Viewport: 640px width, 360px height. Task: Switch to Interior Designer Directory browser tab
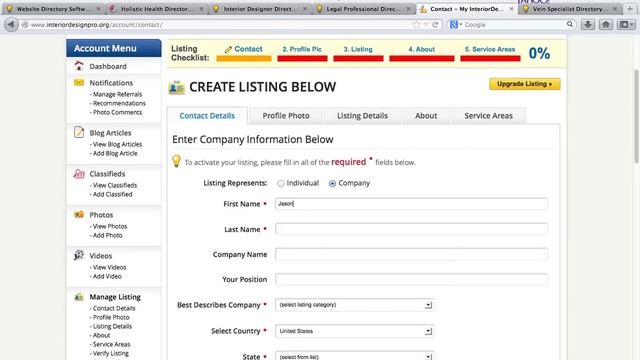(x=260, y=9)
